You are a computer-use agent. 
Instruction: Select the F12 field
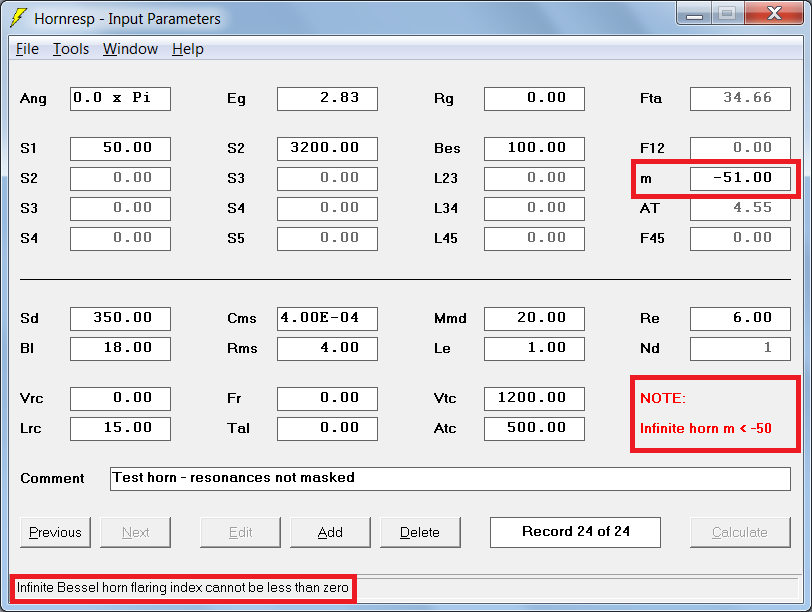740,149
